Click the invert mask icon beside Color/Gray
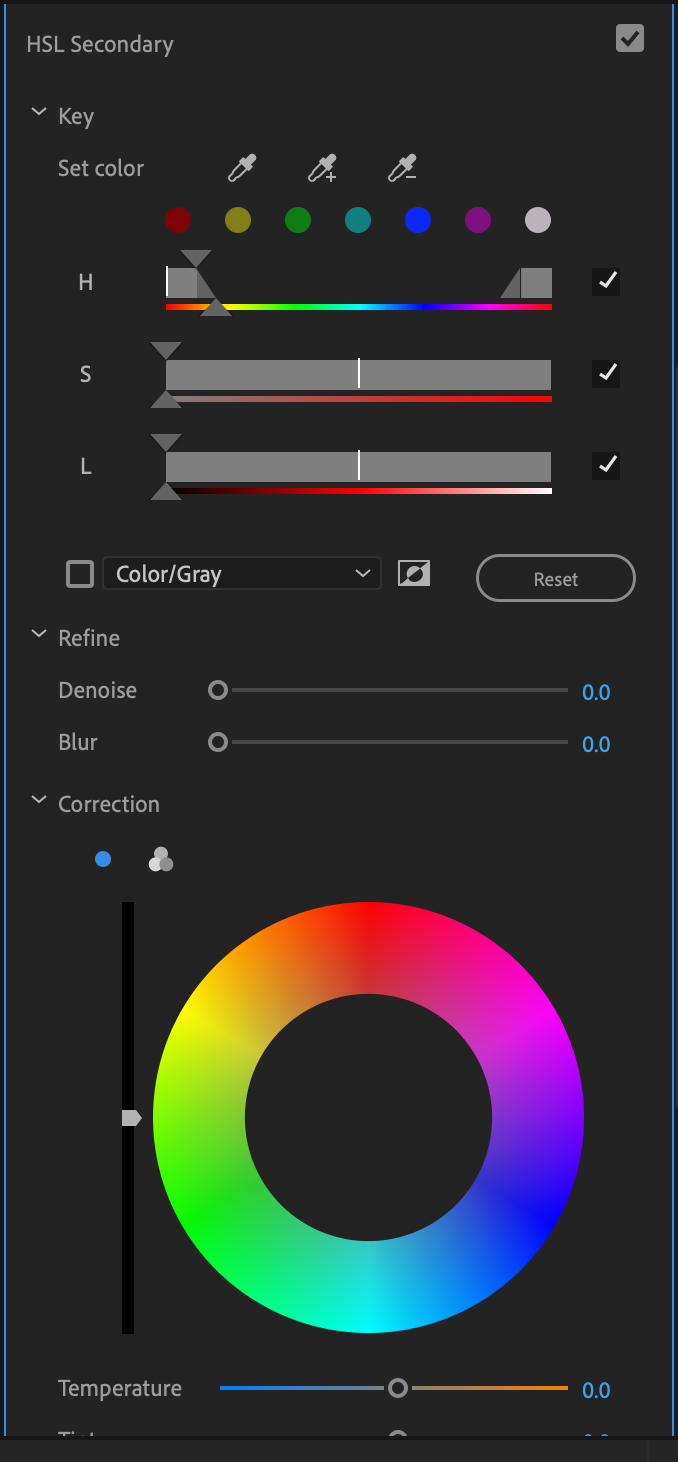 point(414,573)
